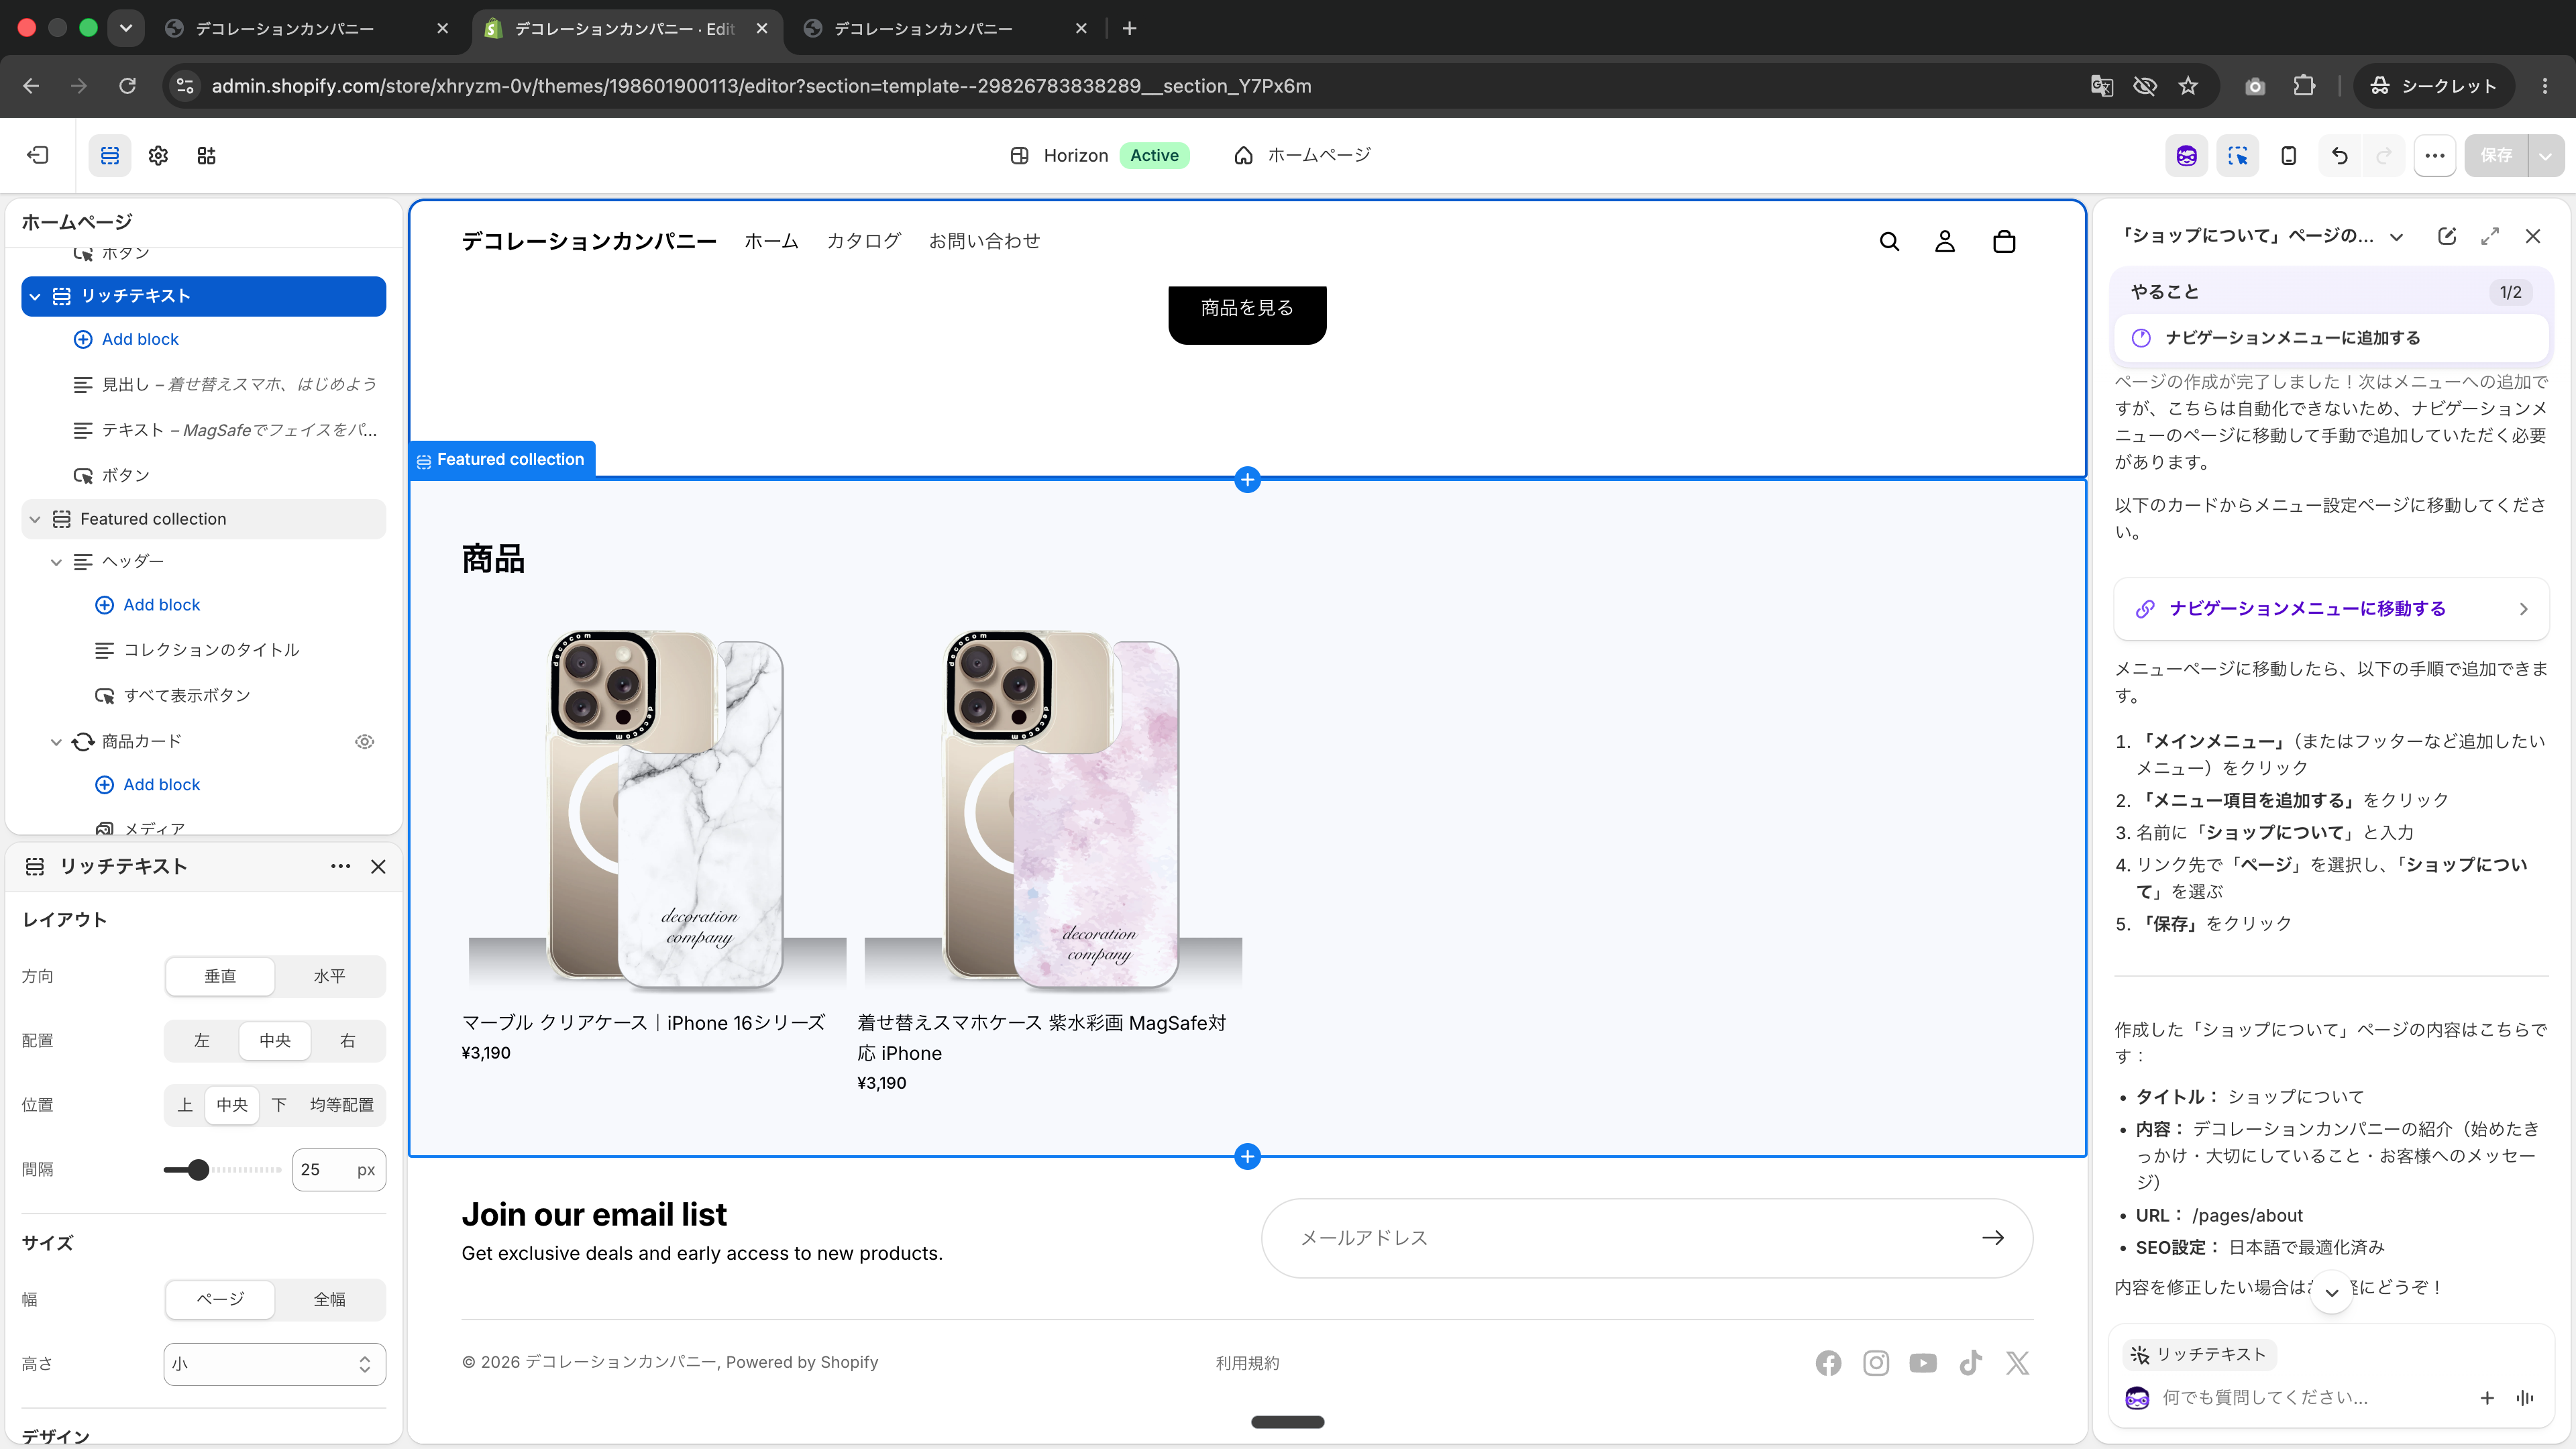2576x1449 pixels.
Task: Click the 利用規約 footer link
Action: click(x=1247, y=1363)
